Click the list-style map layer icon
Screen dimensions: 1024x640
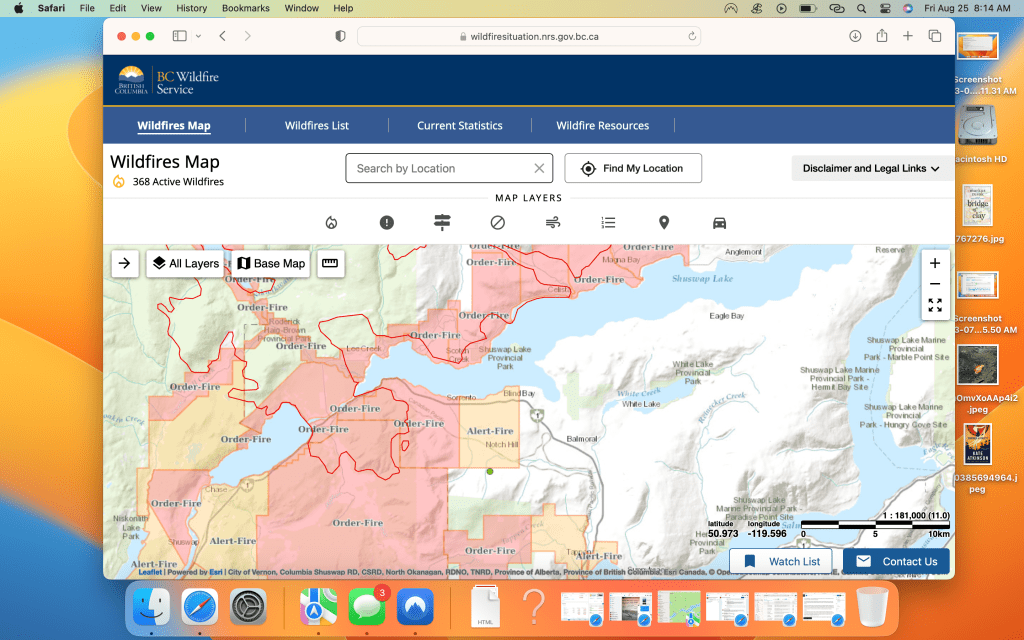[x=608, y=223]
